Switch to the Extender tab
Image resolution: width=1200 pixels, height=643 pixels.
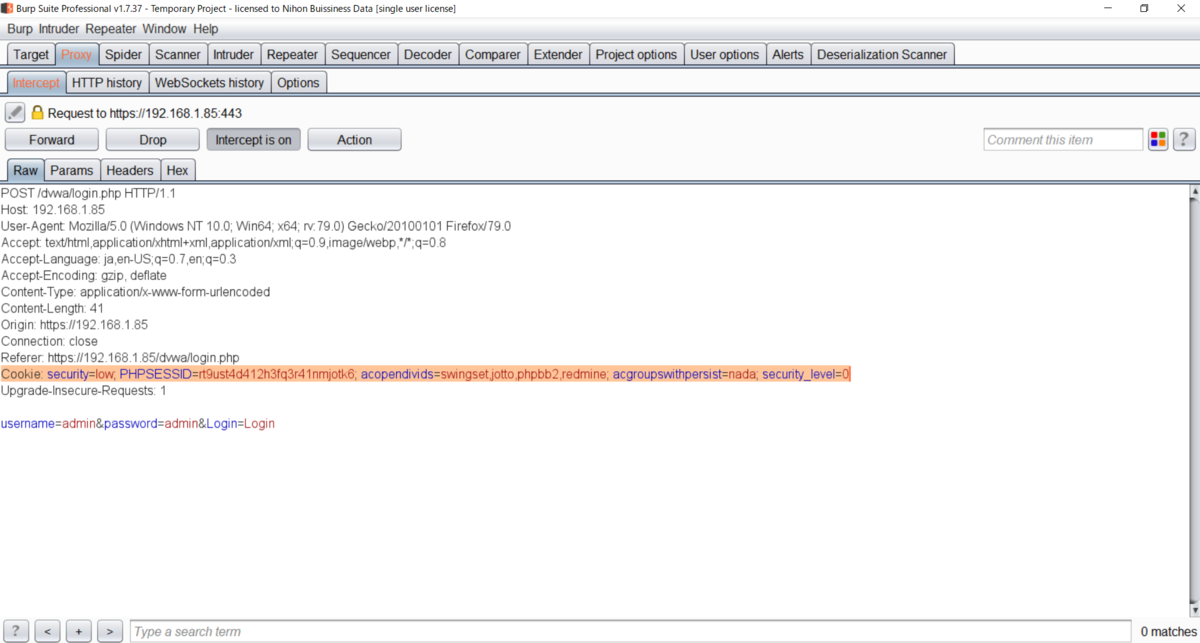558,54
